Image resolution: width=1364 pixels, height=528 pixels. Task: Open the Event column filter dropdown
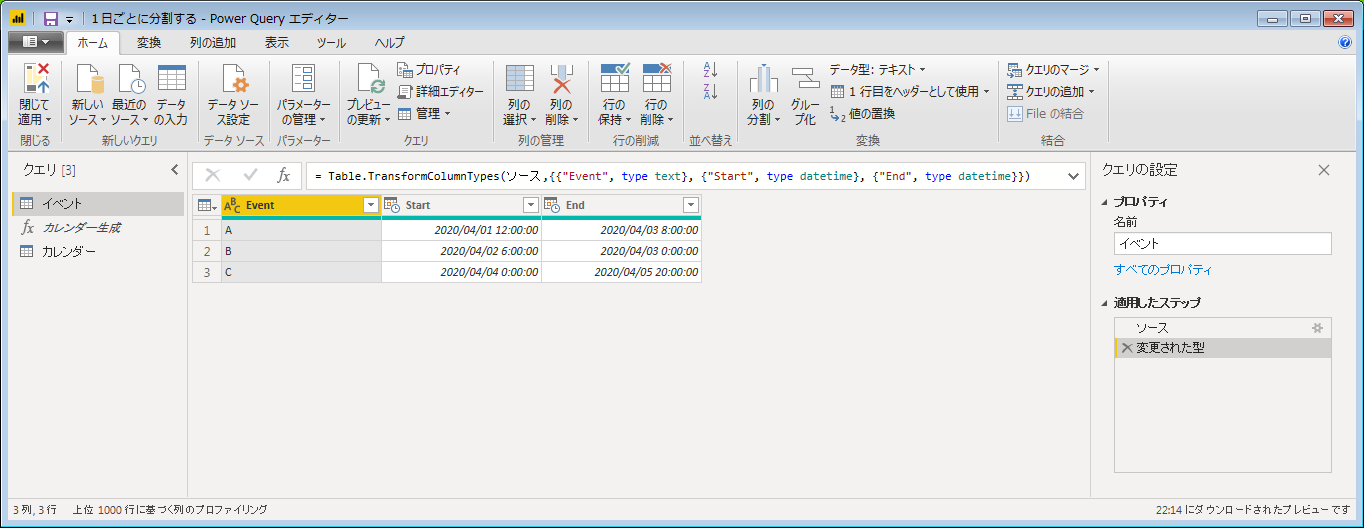click(371, 205)
